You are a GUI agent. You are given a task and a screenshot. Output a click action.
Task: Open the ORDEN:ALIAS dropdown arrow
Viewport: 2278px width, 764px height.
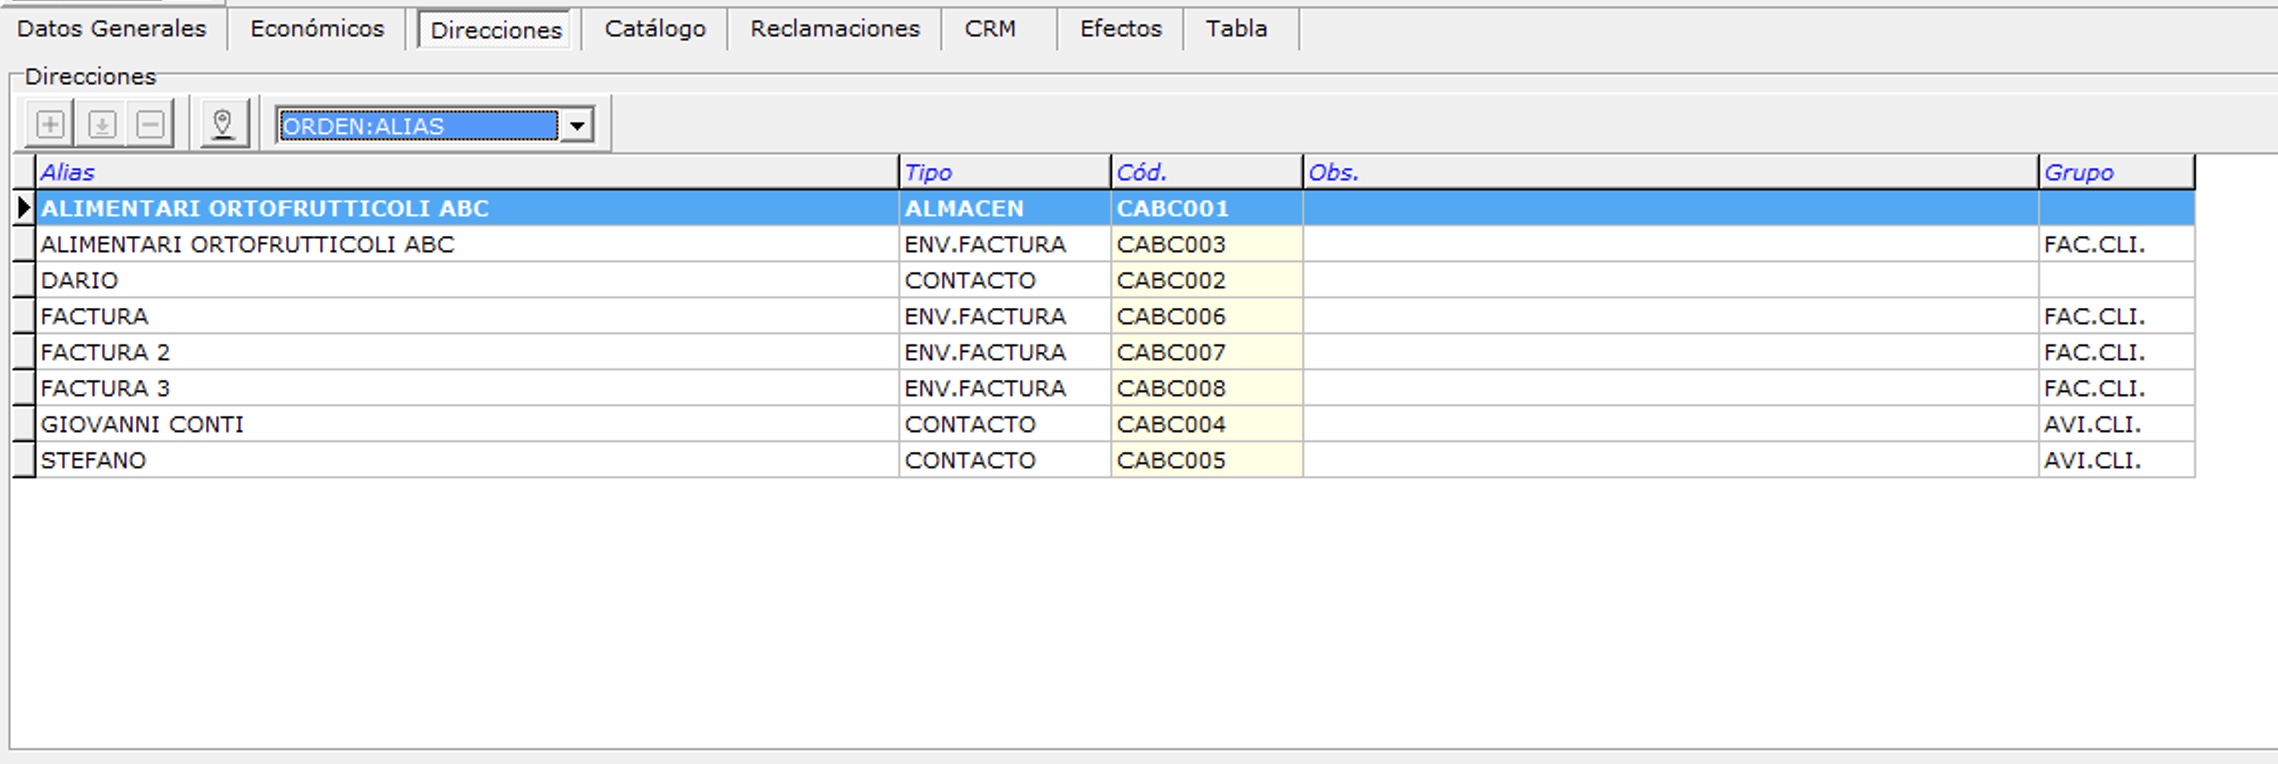pyautogui.click(x=577, y=126)
